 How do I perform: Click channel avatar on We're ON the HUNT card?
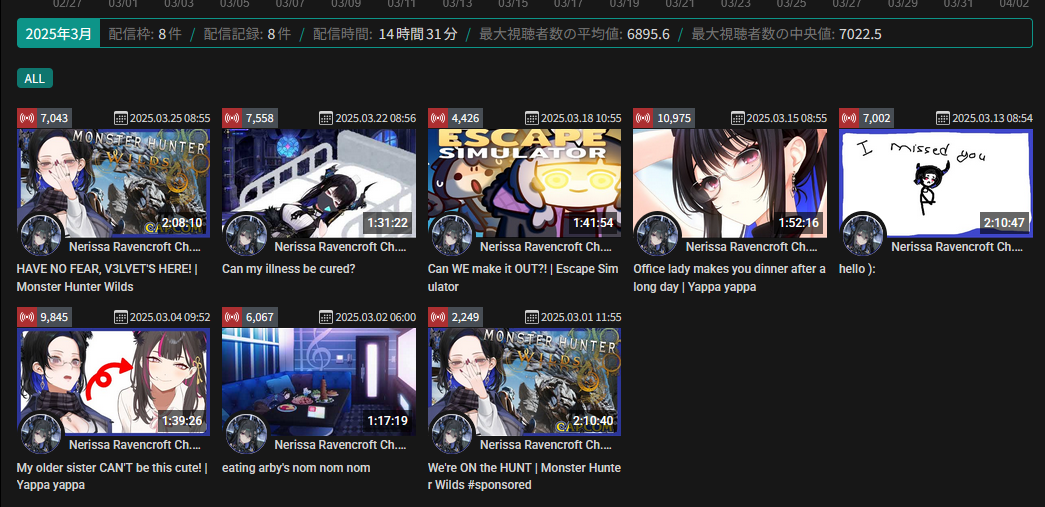click(453, 433)
